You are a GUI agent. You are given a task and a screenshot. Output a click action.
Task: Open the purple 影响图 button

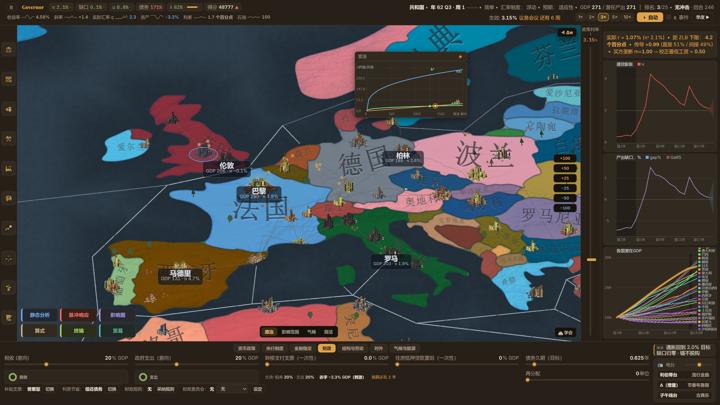click(x=118, y=315)
